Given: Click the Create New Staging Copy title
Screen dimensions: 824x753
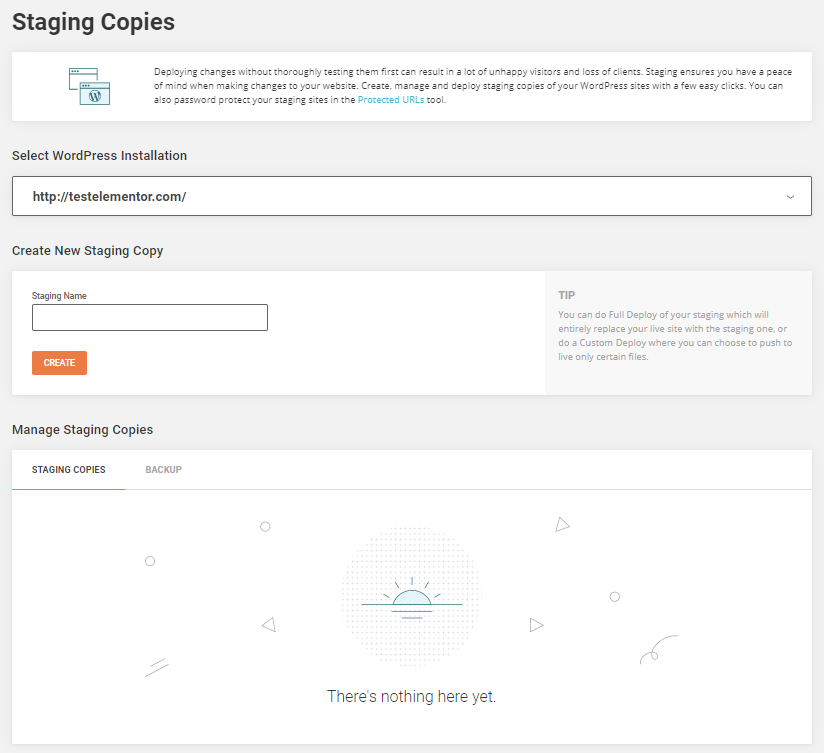Looking at the screenshot, I should click(x=88, y=251).
